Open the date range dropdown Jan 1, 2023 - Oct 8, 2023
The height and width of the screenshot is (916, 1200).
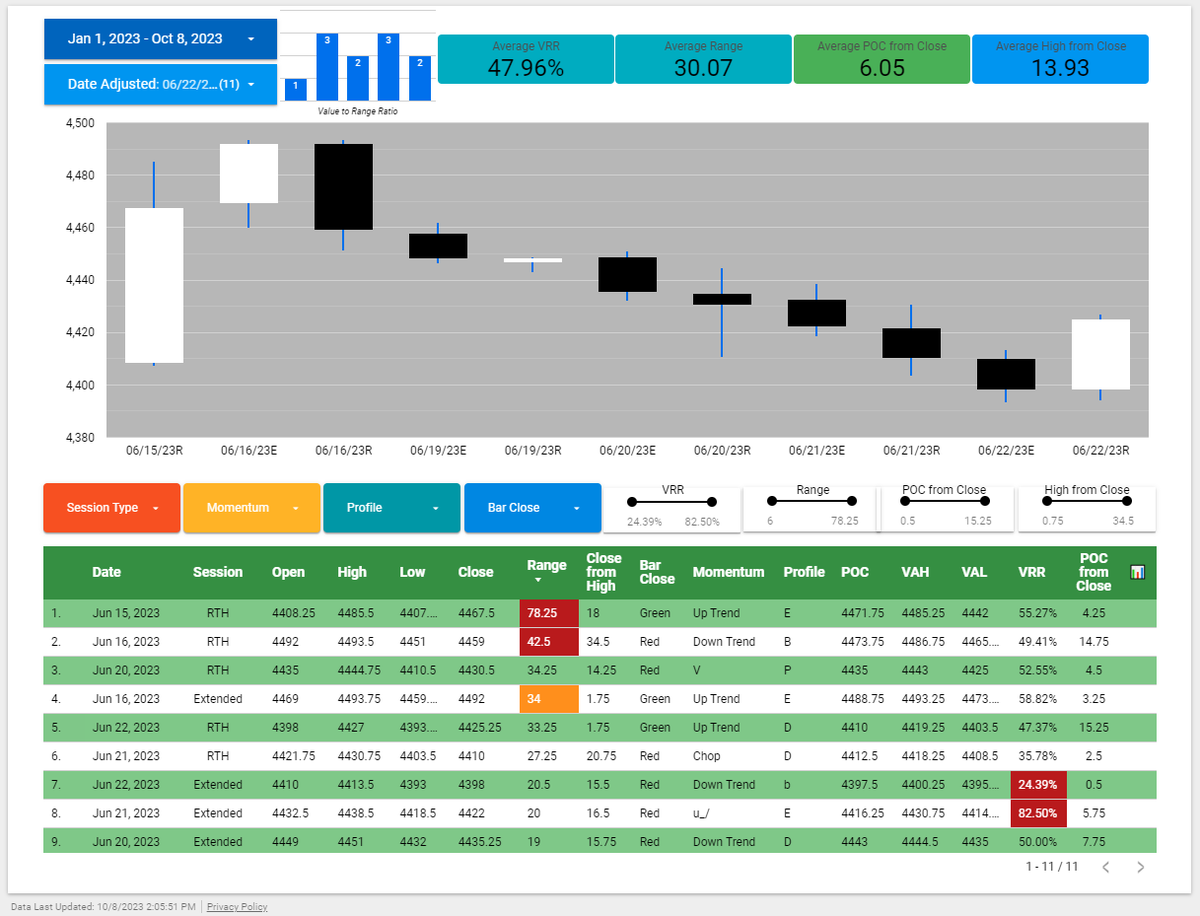160,39
